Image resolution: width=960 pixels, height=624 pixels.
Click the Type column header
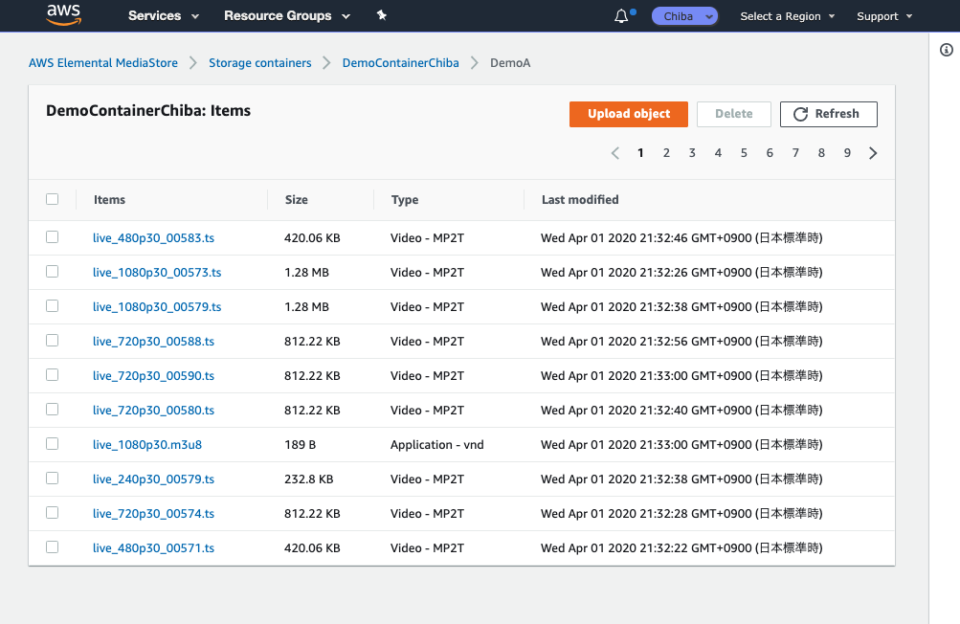(x=405, y=200)
